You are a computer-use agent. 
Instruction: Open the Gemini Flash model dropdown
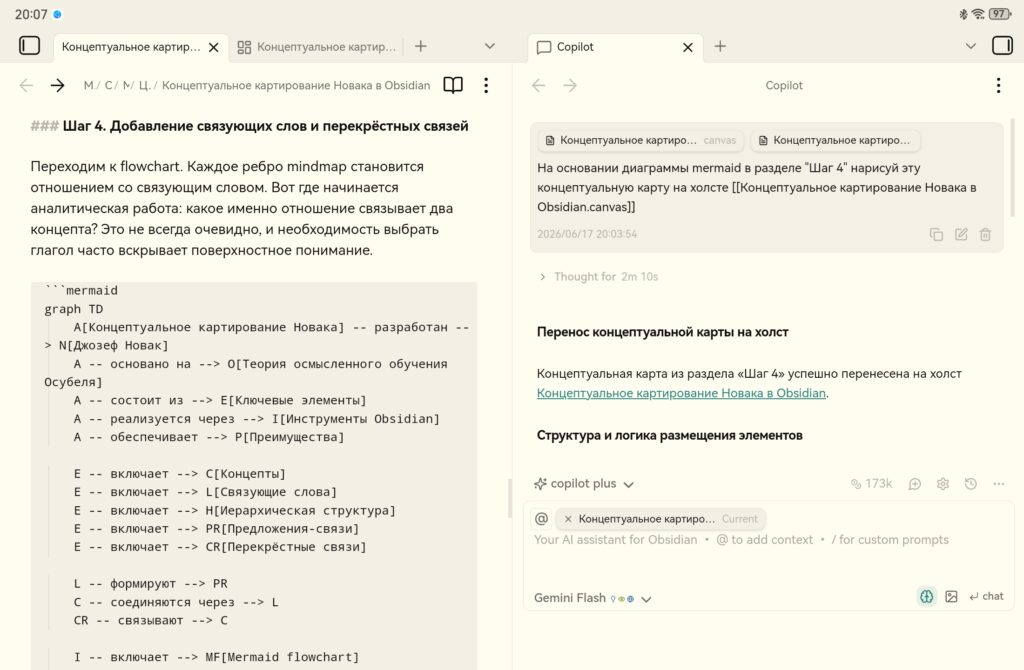[x=592, y=598]
